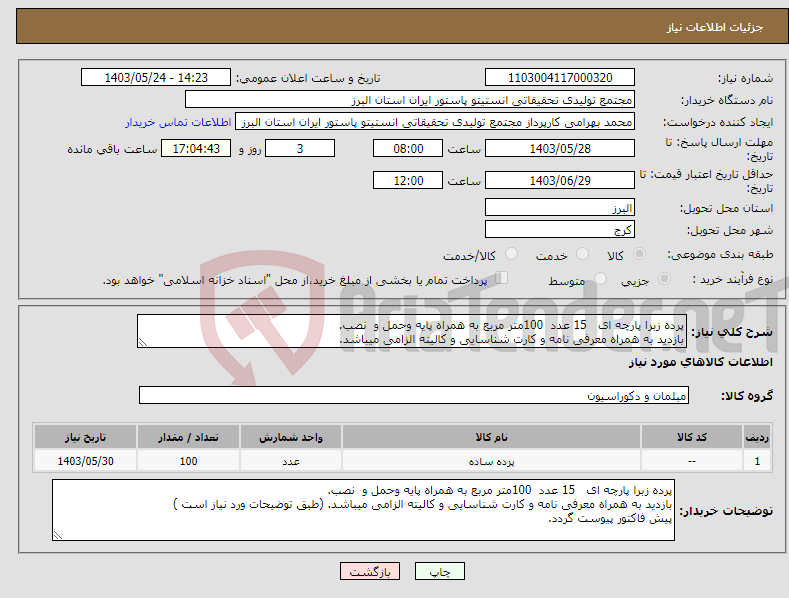Screen dimensions: 789x598
Task: Click the announcement date field 1403/05/24 - 14:23
Action: [x=155, y=78]
